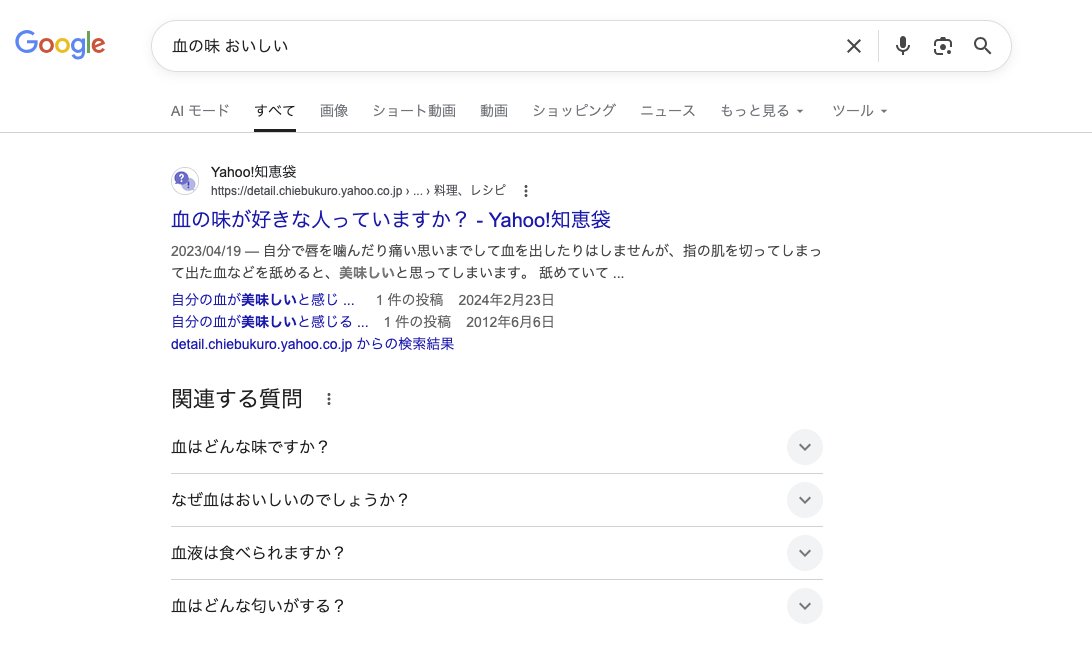Open three-dot menu beside Yahoo result URL

coord(526,191)
